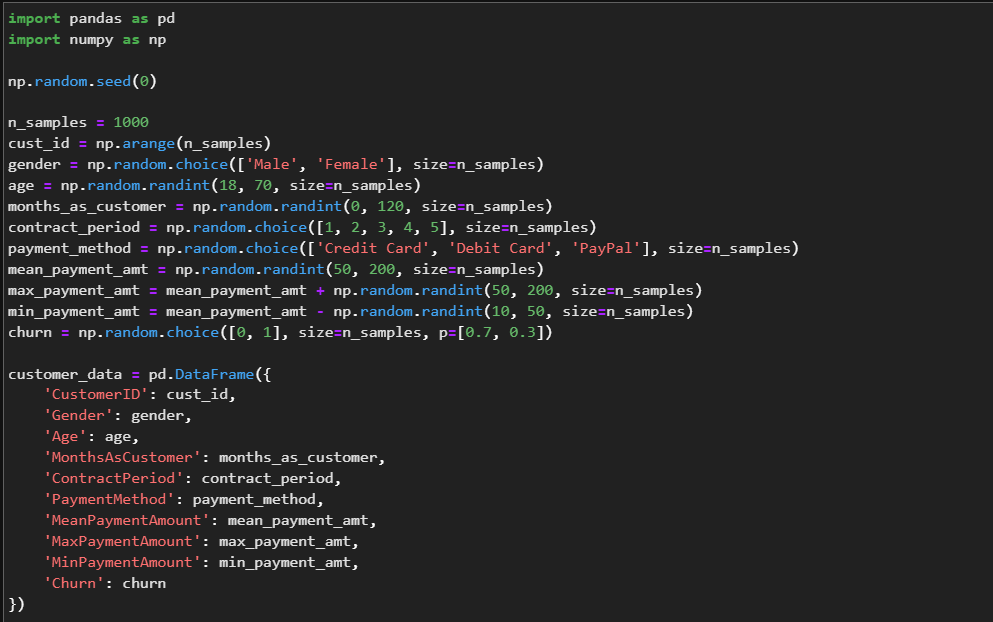The height and width of the screenshot is (622, 993).
Task: Click the pd.DataFrame call
Action: tap(210, 374)
